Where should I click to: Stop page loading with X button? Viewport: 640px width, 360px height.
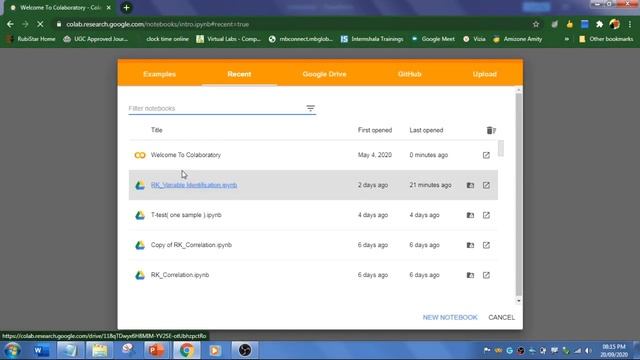point(40,24)
